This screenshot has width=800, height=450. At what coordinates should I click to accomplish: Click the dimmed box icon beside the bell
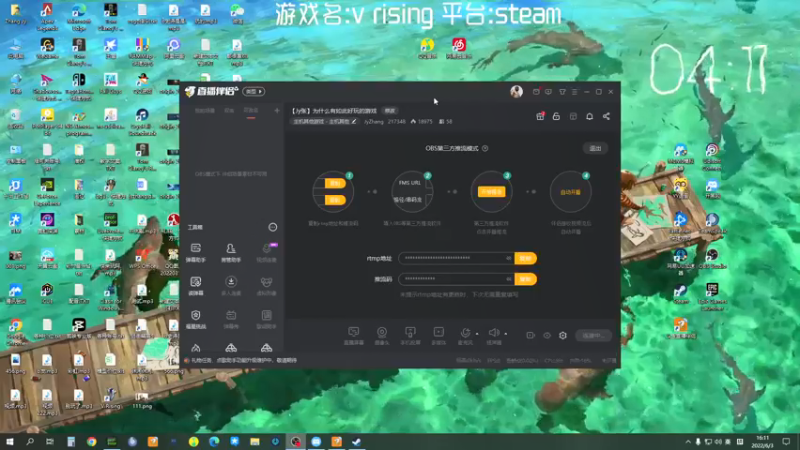point(573,116)
